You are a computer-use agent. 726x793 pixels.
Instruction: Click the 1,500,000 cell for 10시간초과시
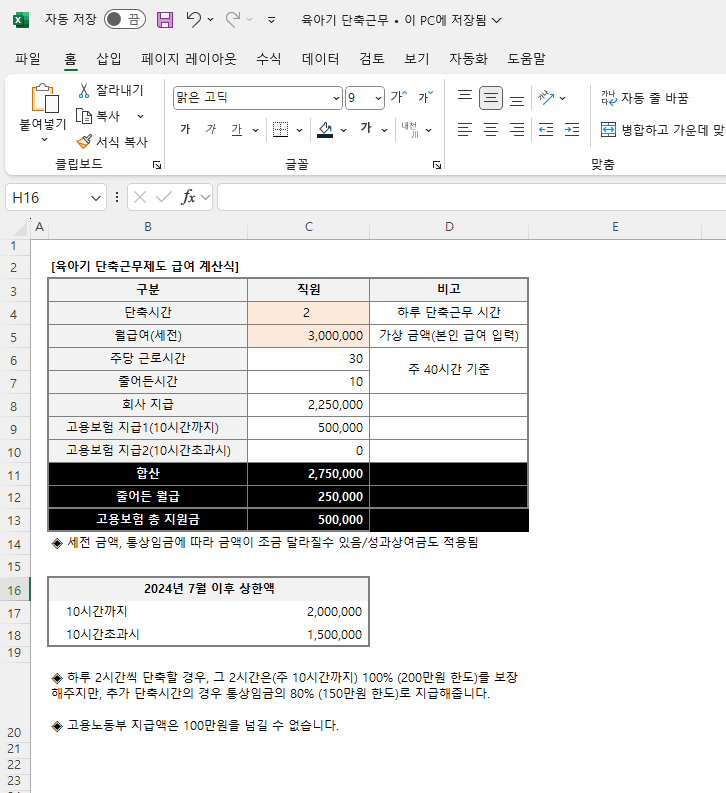pyautogui.click(x=308, y=634)
